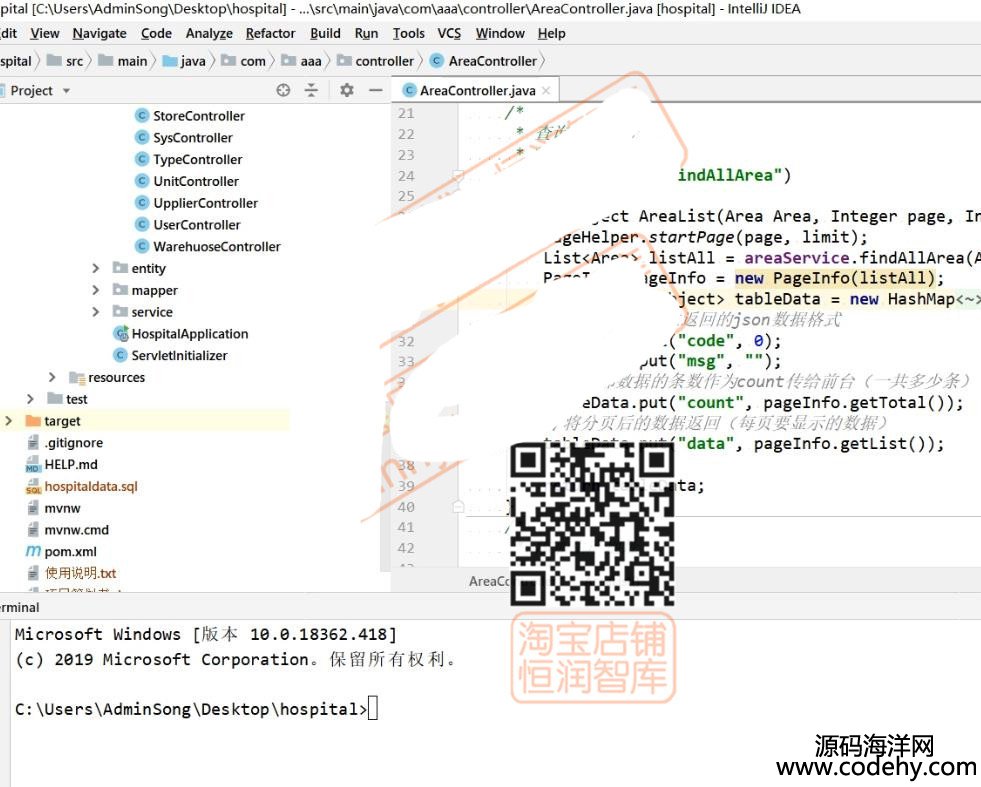This screenshot has width=981, height=787.
Task: Expand the target folder
Action: [8, 421]
